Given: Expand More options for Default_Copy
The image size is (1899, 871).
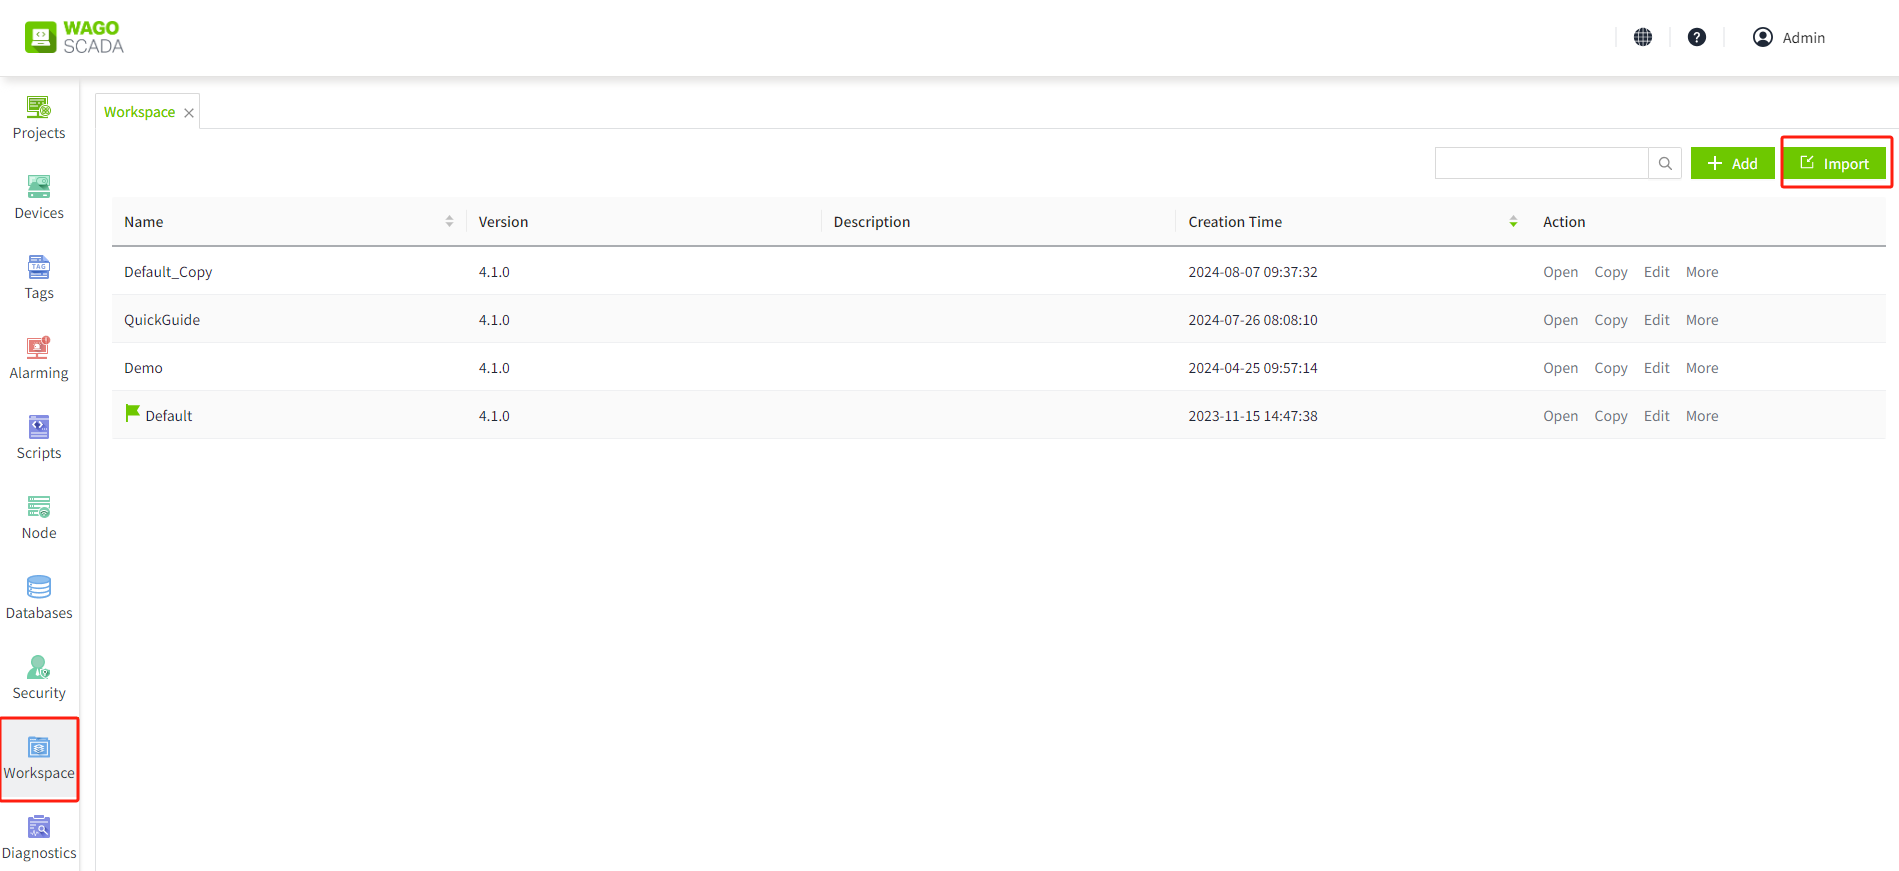Looking at the screenshot, I should 1702,272.
